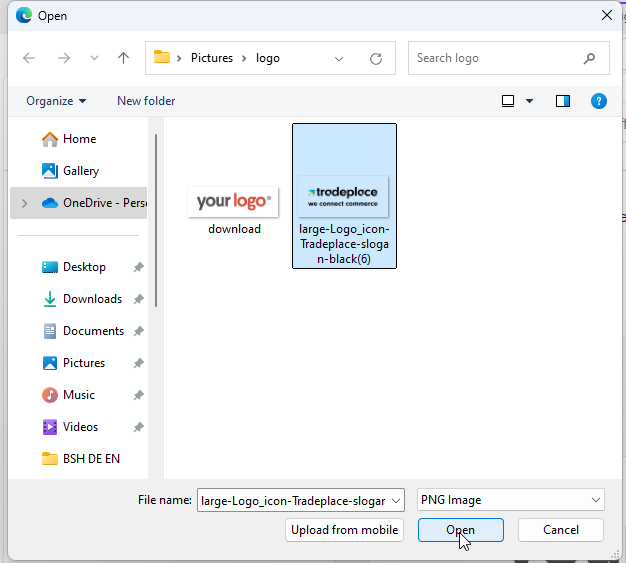
Task: Expand the address bar history dropdown
Action: click(339, 59)
